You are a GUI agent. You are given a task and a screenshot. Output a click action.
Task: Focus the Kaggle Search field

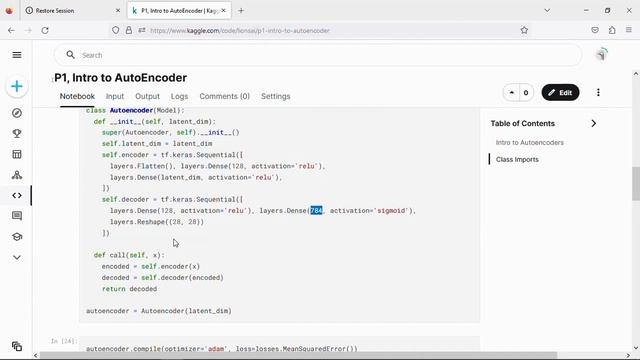coord(318,55)
